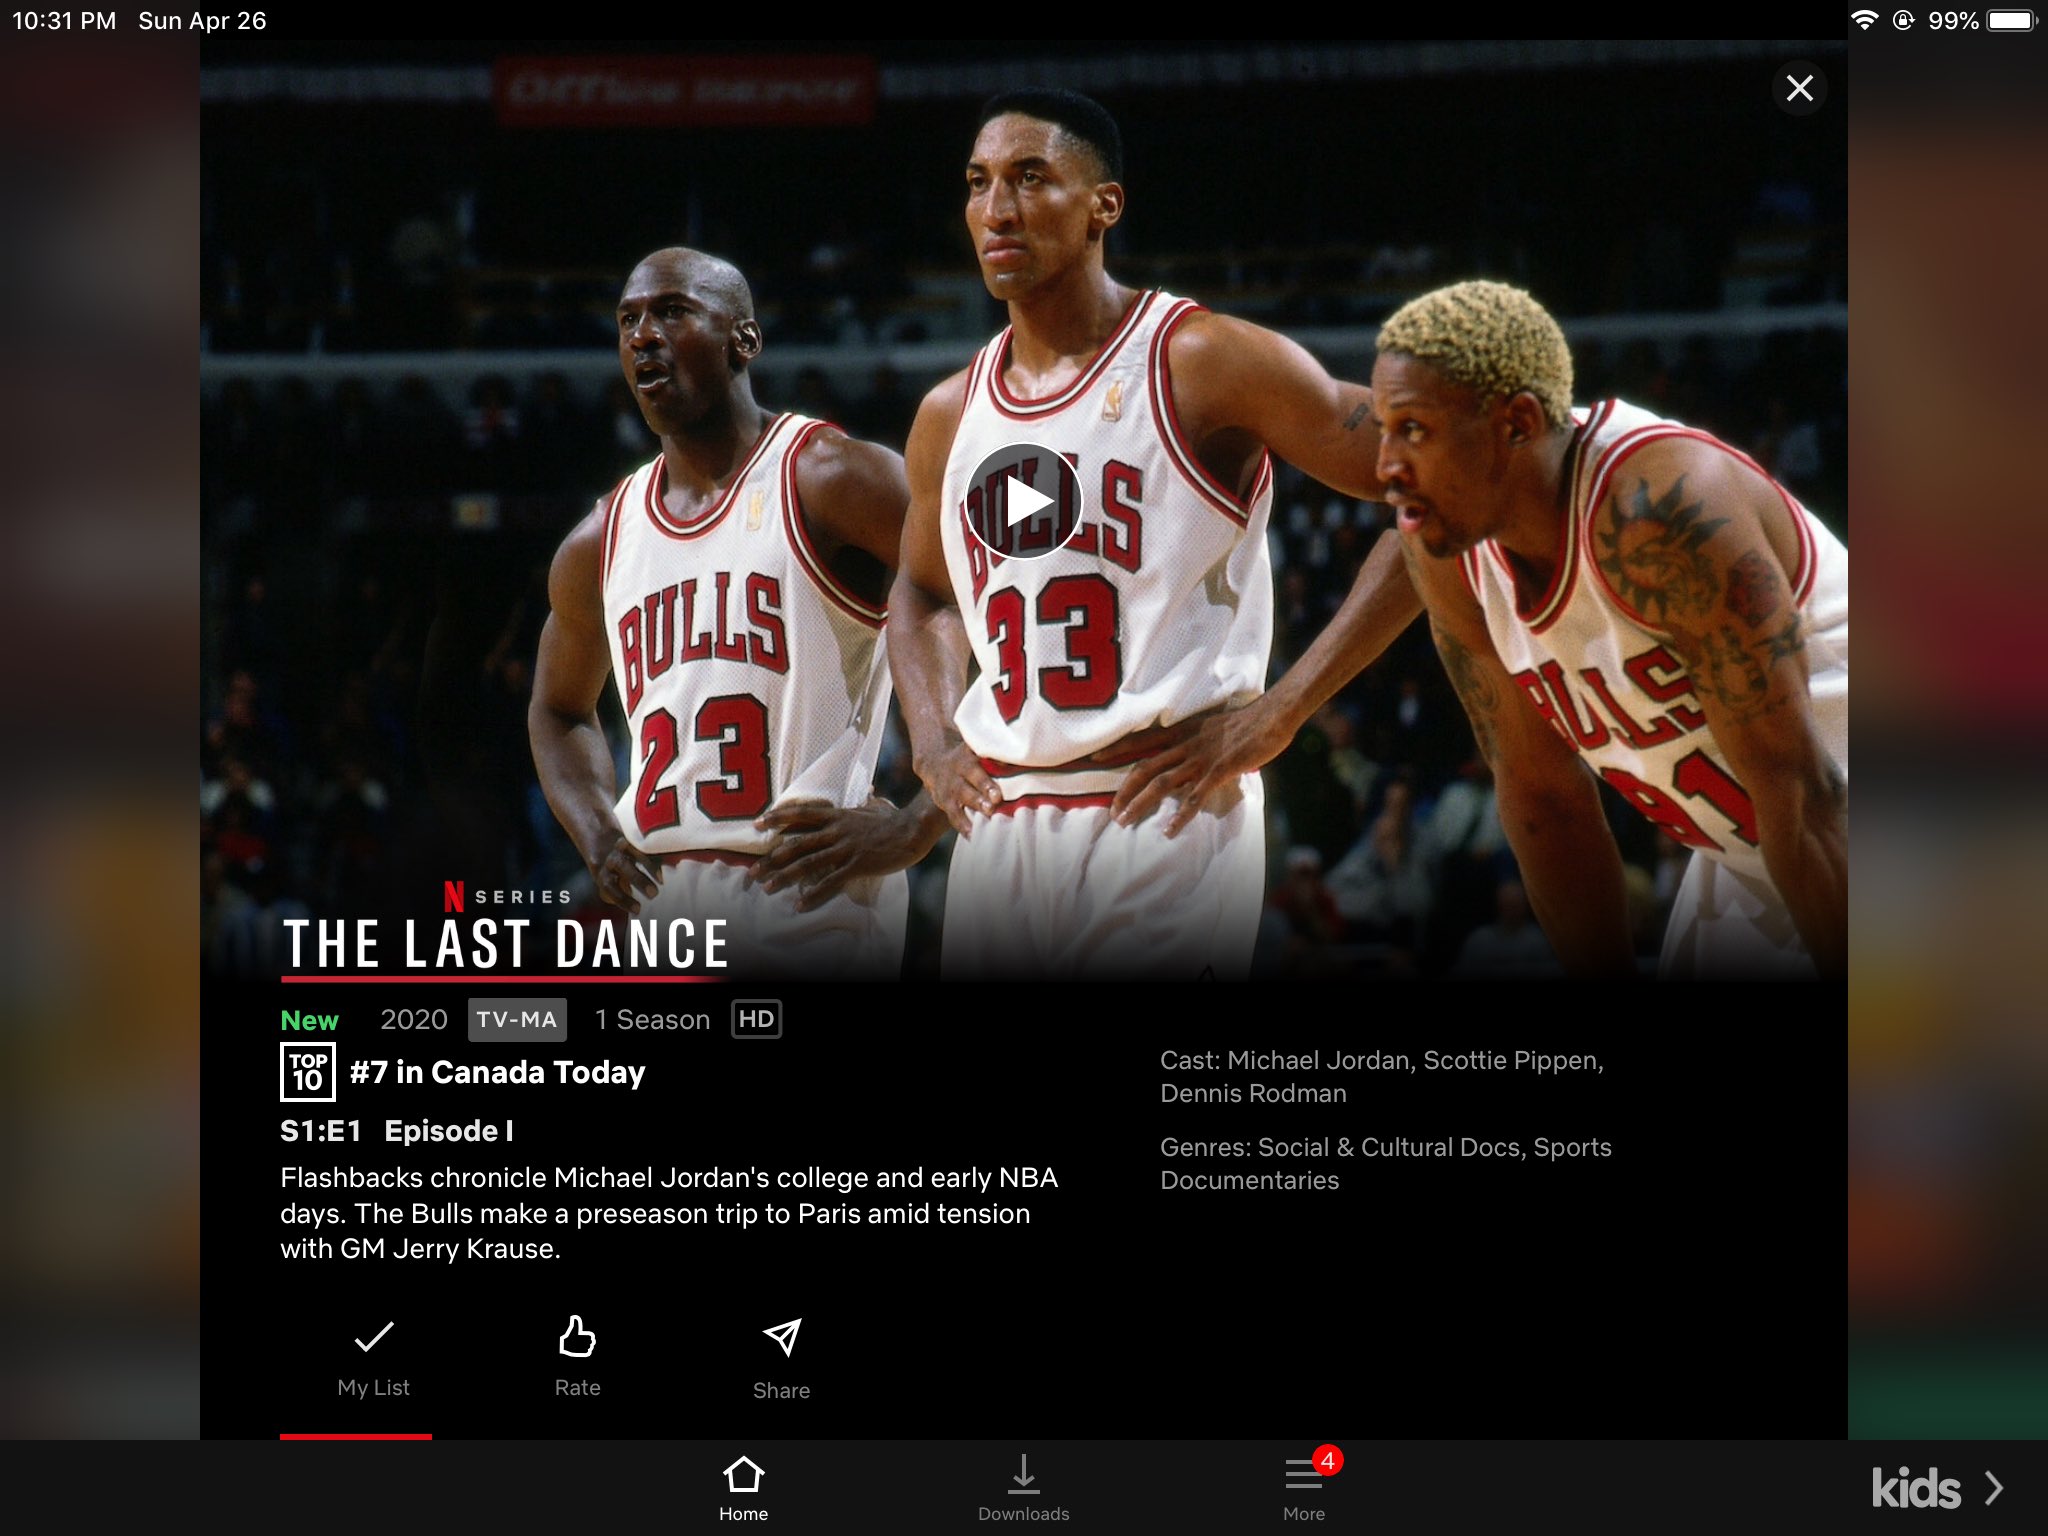
Task: Tap the S1:E1 Episode I heading
Action: [x=397, y=1131]
